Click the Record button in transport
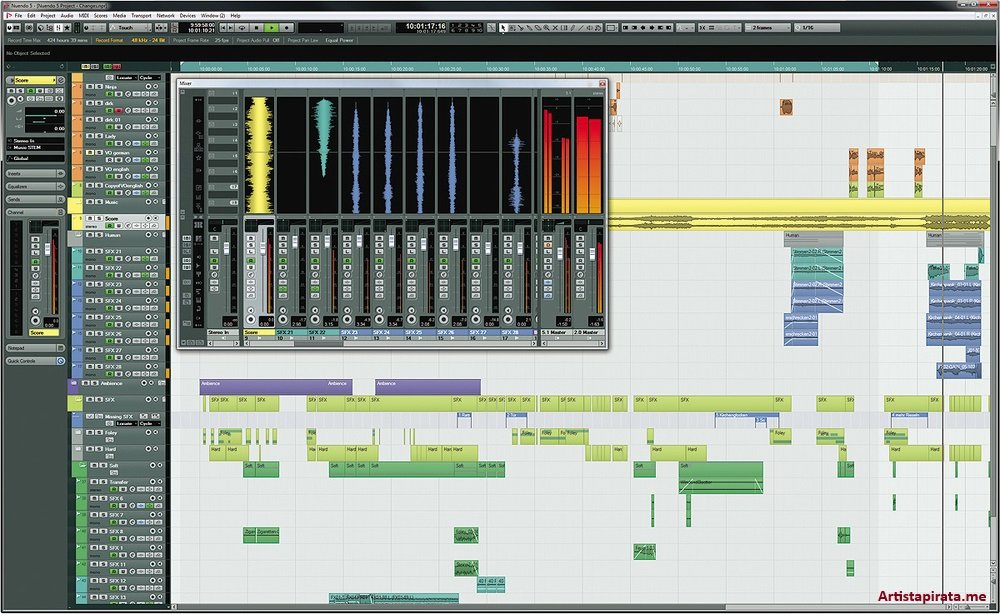The image size is (1000, 614). pos(286,28)
